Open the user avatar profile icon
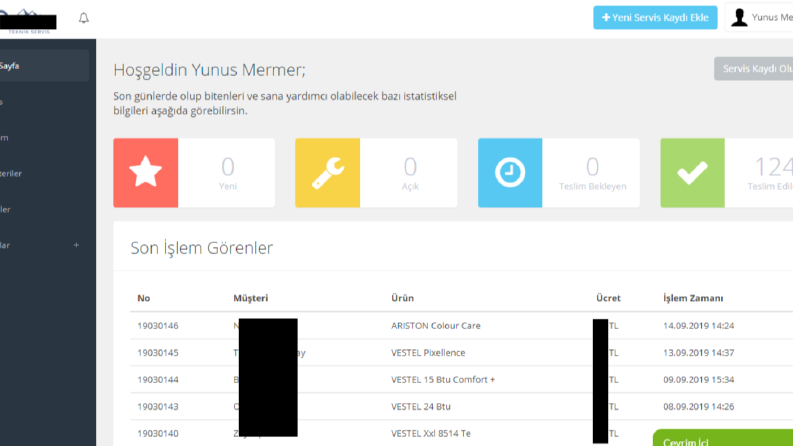 coord(739,18)
